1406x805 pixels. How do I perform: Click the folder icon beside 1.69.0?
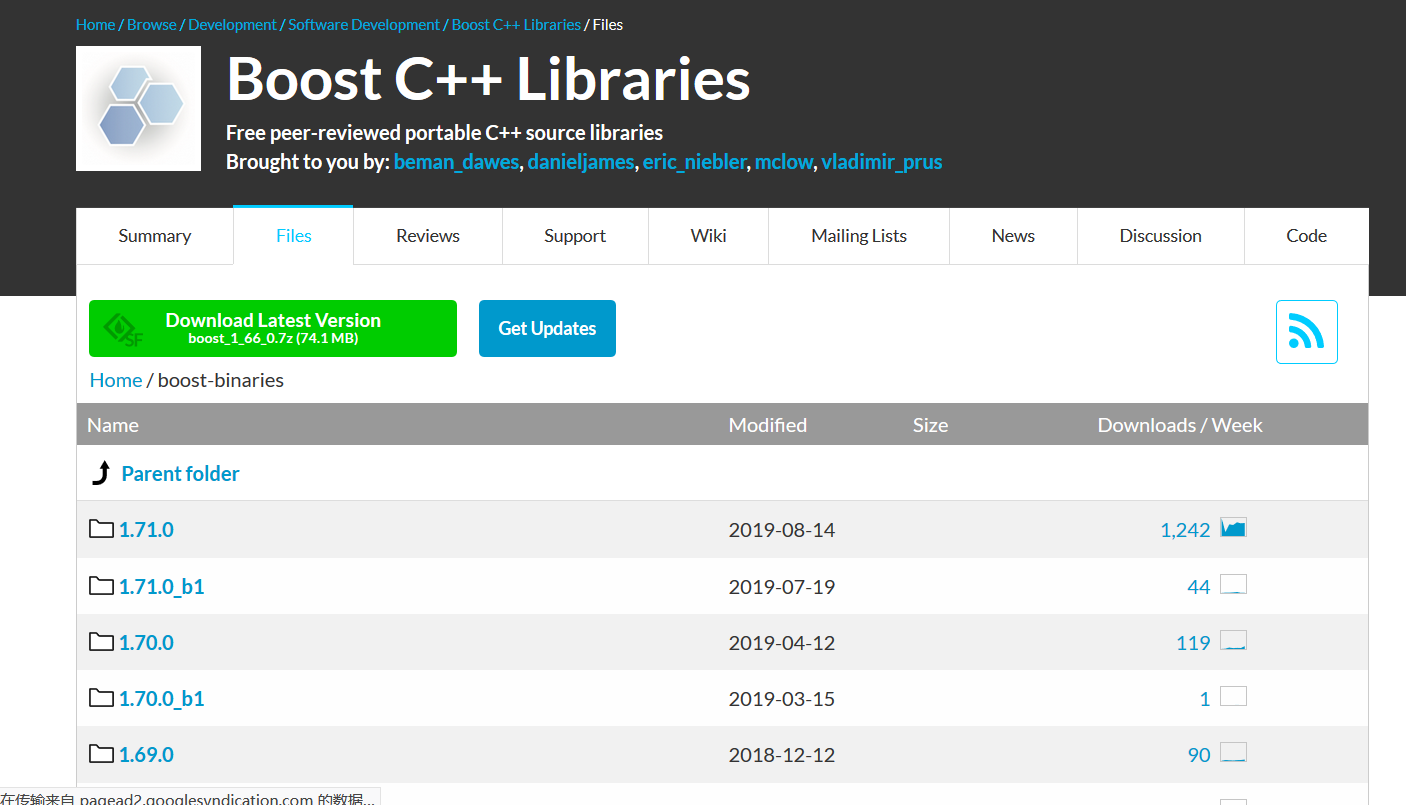point(101,754)
